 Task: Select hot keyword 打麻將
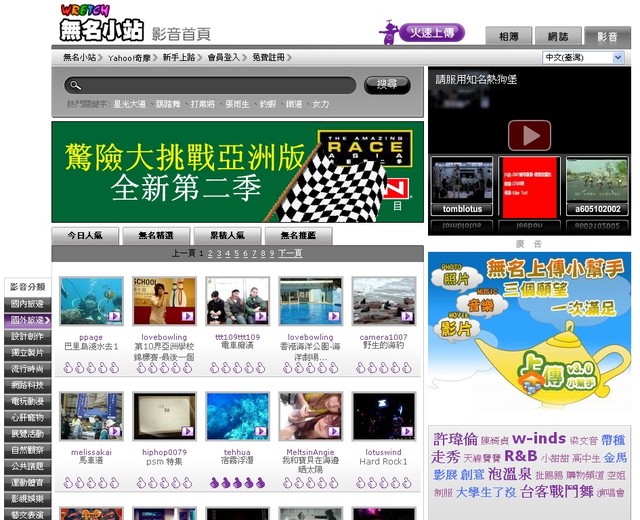click(202, 104)
